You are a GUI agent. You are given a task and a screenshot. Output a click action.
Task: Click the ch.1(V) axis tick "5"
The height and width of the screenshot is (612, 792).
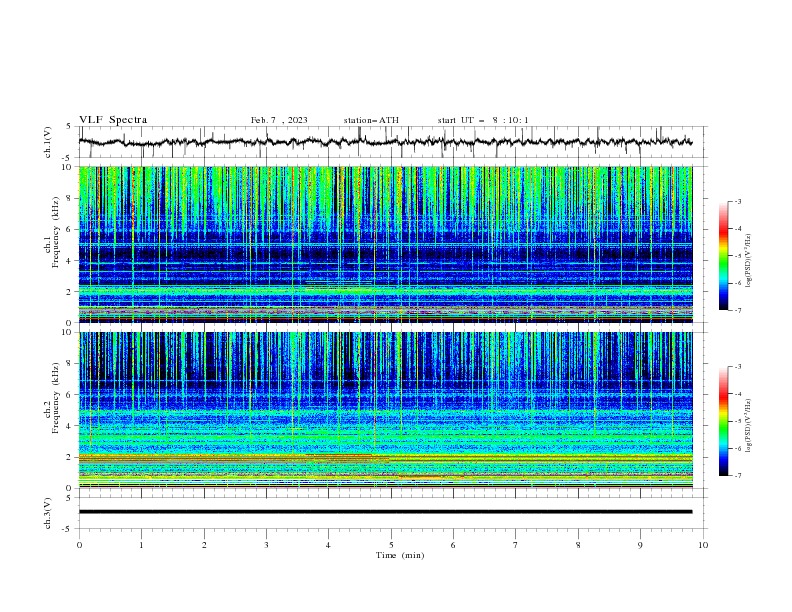pyautogui.click(x=70, y=126)
